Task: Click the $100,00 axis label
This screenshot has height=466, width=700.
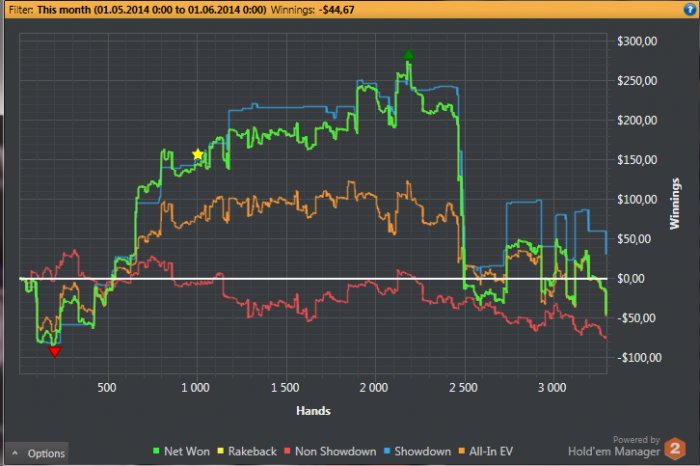Action: [x=637, y=200]
